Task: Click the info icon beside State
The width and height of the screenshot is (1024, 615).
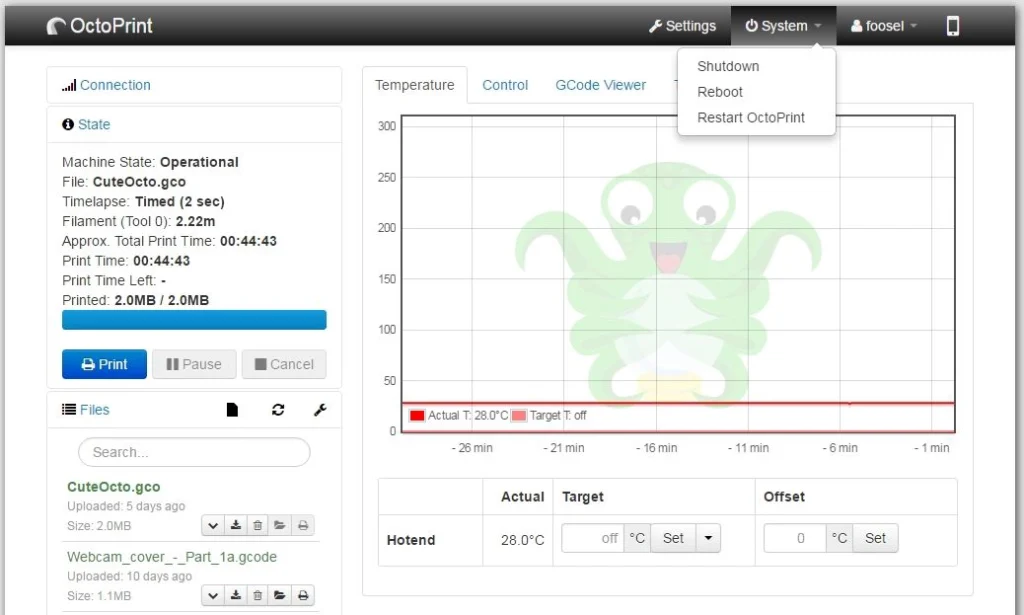Action: coord(68,124)
